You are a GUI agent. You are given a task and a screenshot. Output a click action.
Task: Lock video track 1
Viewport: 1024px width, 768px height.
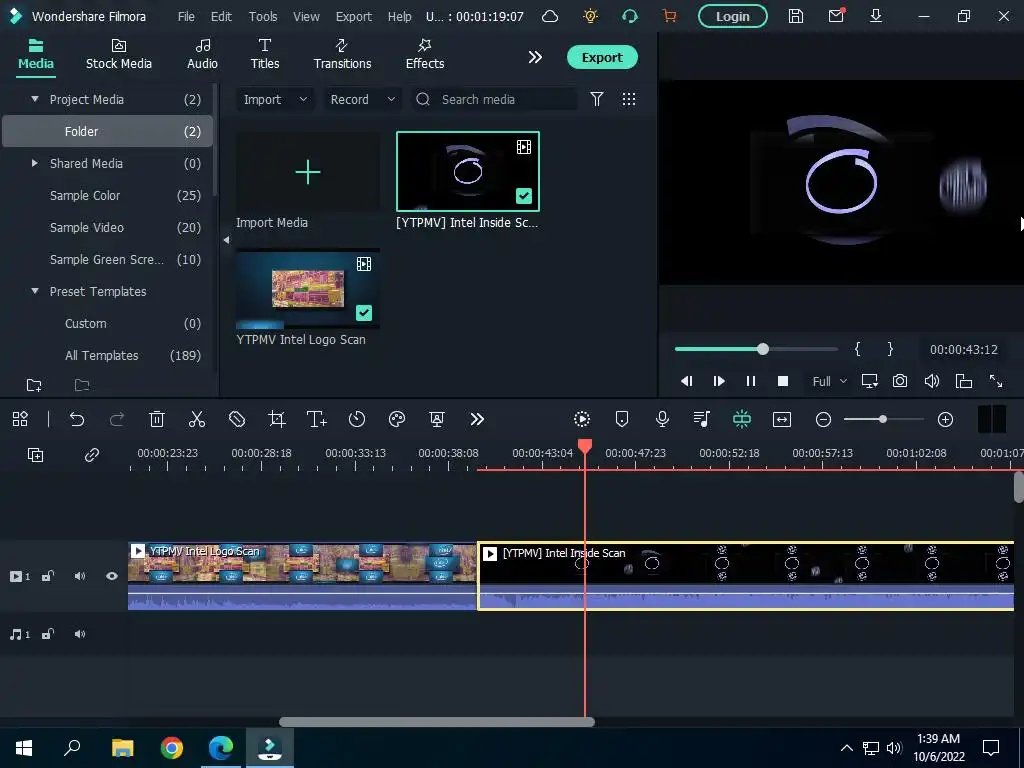tap(48, 576)
